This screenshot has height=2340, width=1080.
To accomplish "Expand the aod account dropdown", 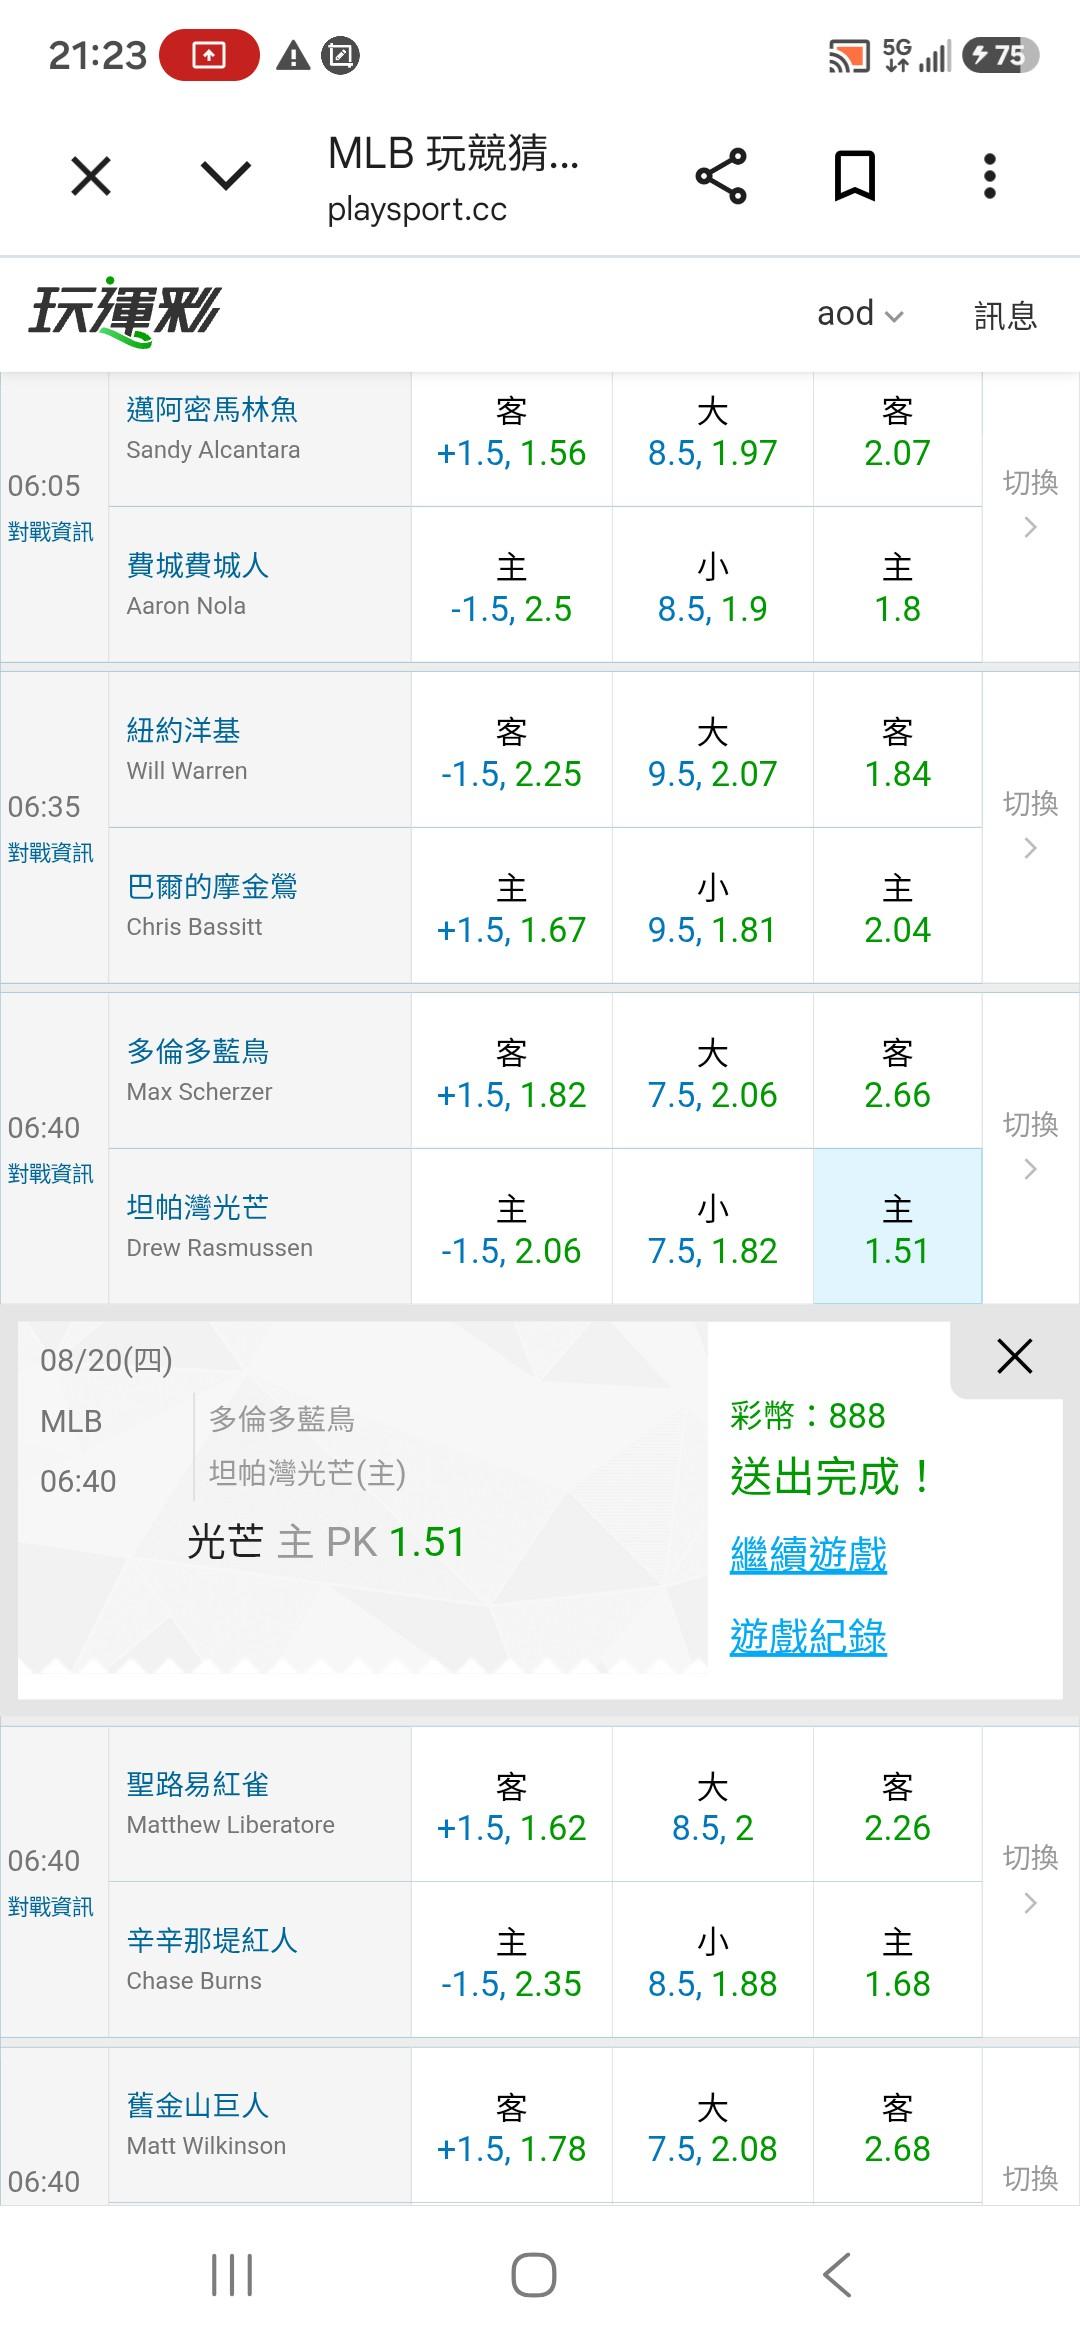I will [860, 314].
